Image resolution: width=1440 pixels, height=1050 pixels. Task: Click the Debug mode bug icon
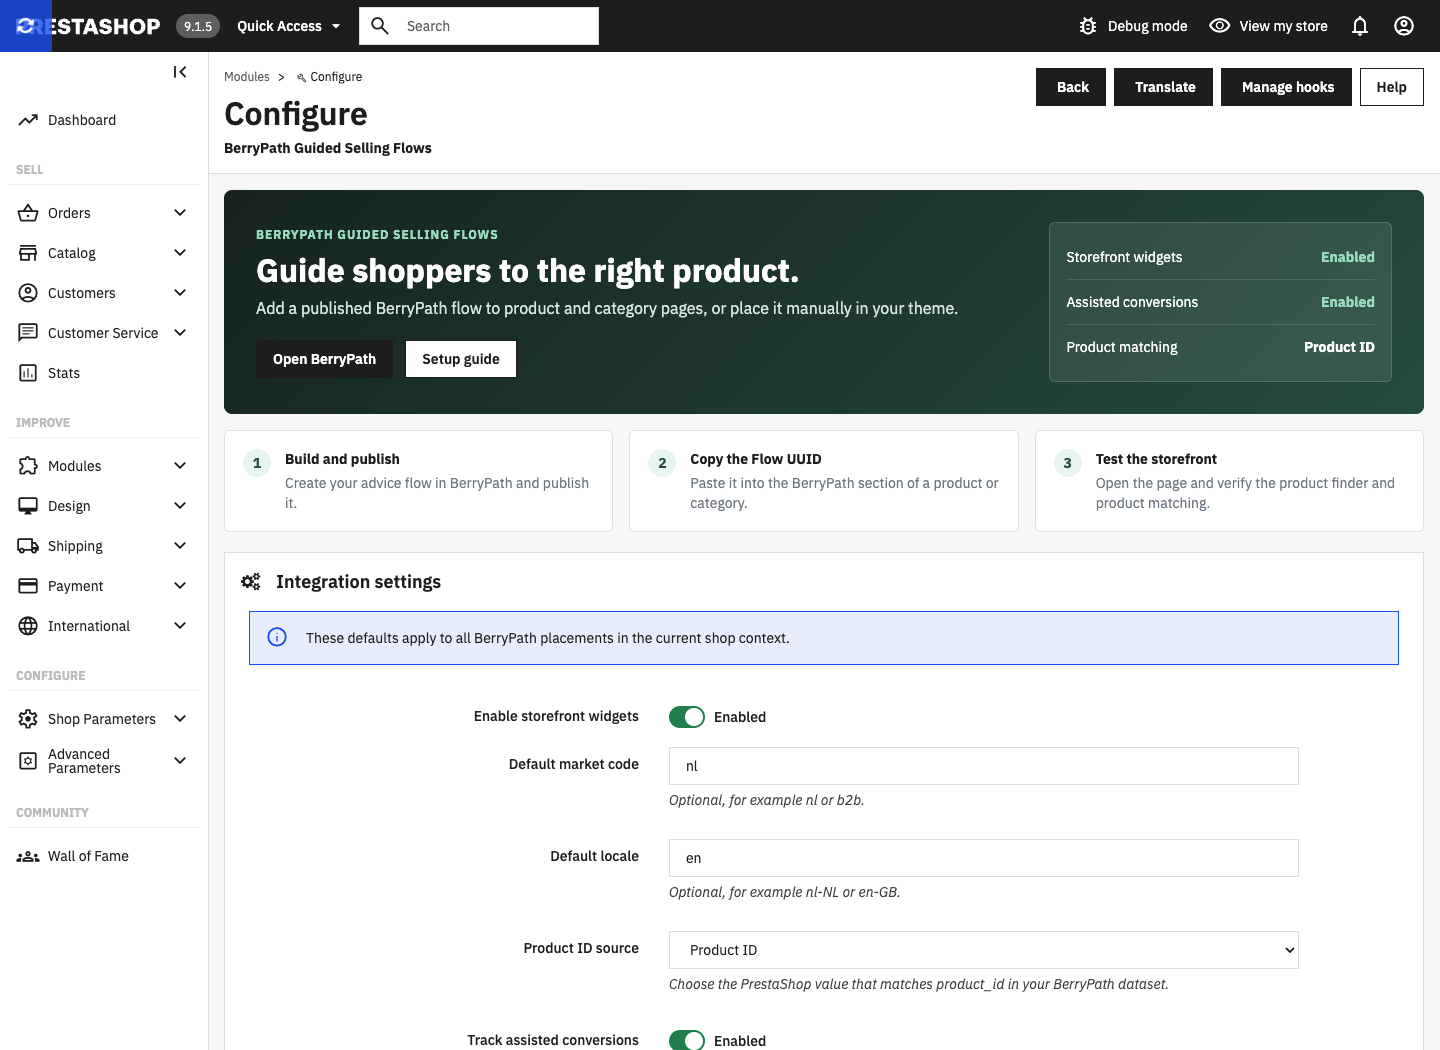tap(1088, 26)
